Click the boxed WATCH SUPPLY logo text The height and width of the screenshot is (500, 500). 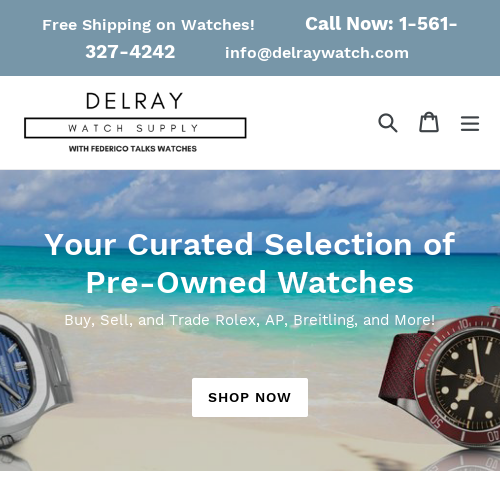[135, 128]
